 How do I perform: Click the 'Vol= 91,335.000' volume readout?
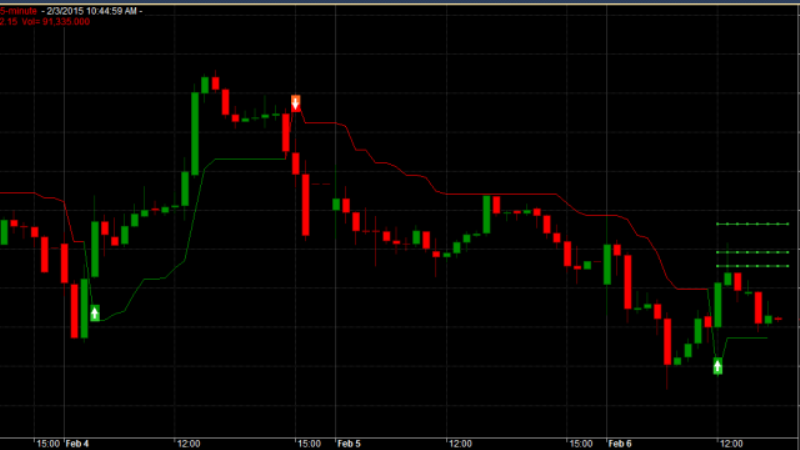coord(56,21)
